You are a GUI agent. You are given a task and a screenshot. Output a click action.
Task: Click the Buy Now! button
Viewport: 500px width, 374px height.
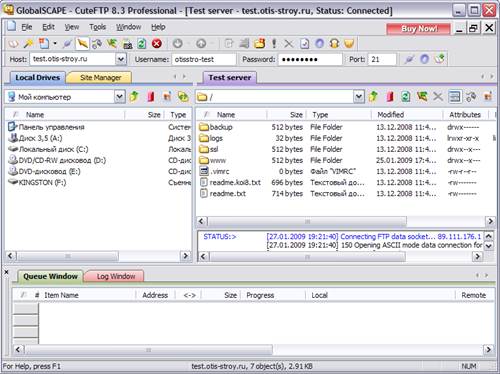click(x=419, y=29)
